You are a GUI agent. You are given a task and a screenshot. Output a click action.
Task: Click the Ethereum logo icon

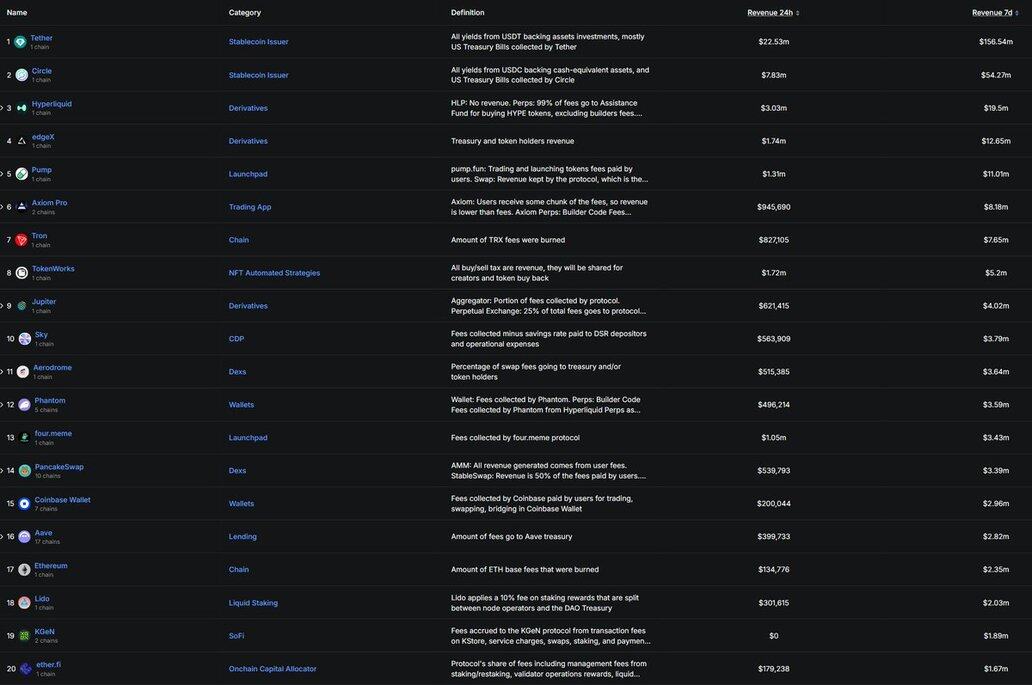coord(24,570)
